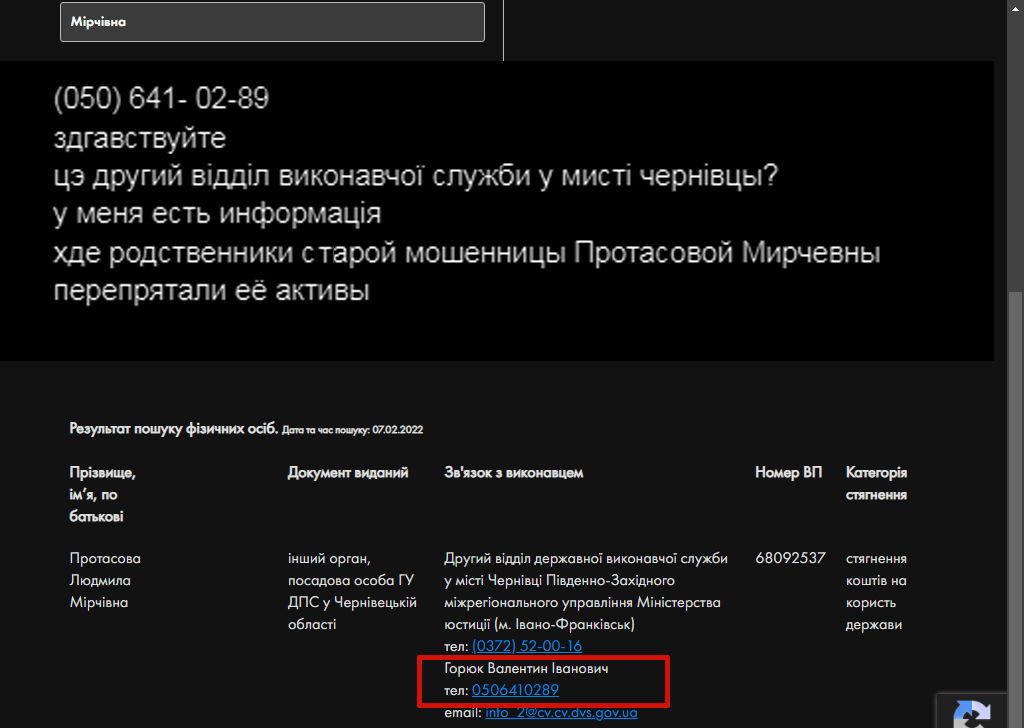1024x728 pixels.
Task: Click the ГУ ДПС у Чернівецькій області cell
Action: point(351,591)
